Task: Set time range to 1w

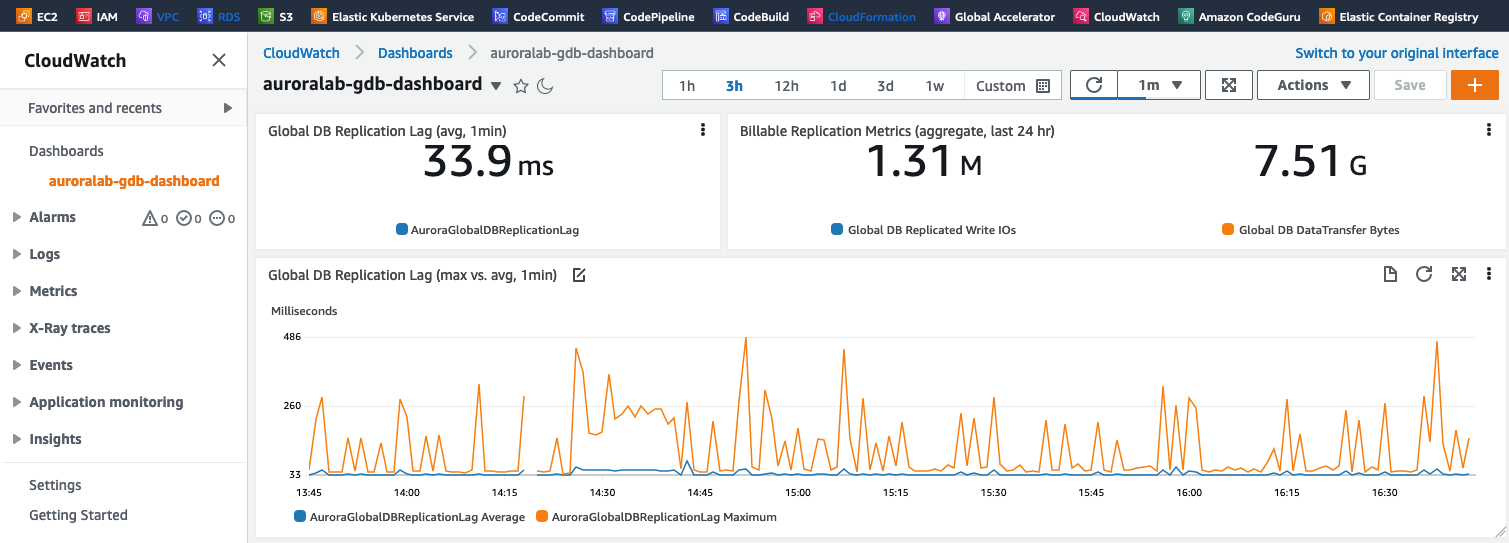Action: [x=935, y=86]
